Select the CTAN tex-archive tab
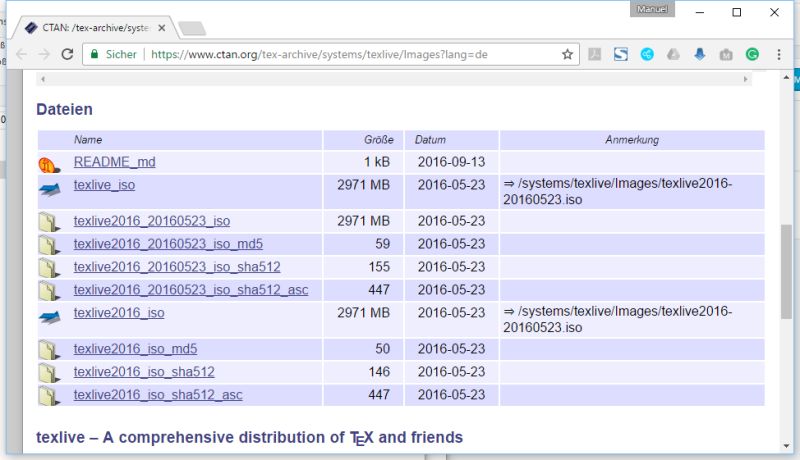The height and width of the screenshot is (460, 800). pos(95,28)
